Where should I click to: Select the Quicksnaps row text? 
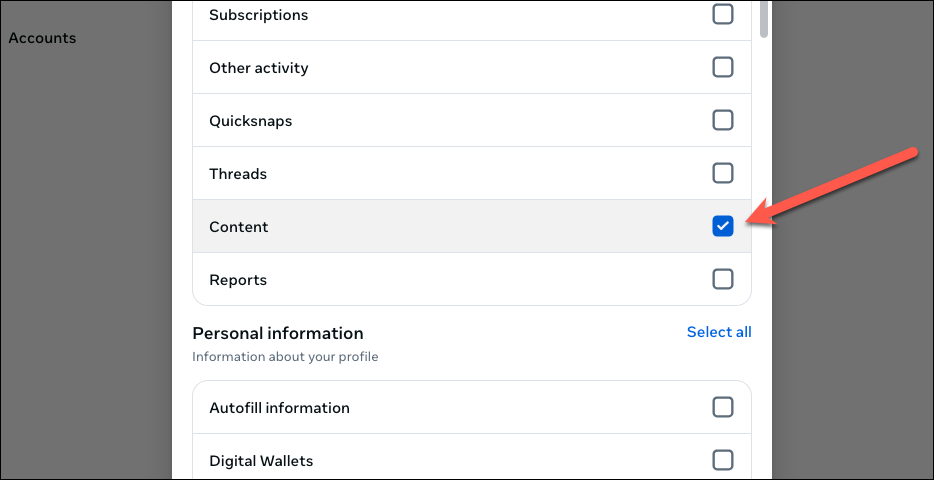[x=250, y=121]
